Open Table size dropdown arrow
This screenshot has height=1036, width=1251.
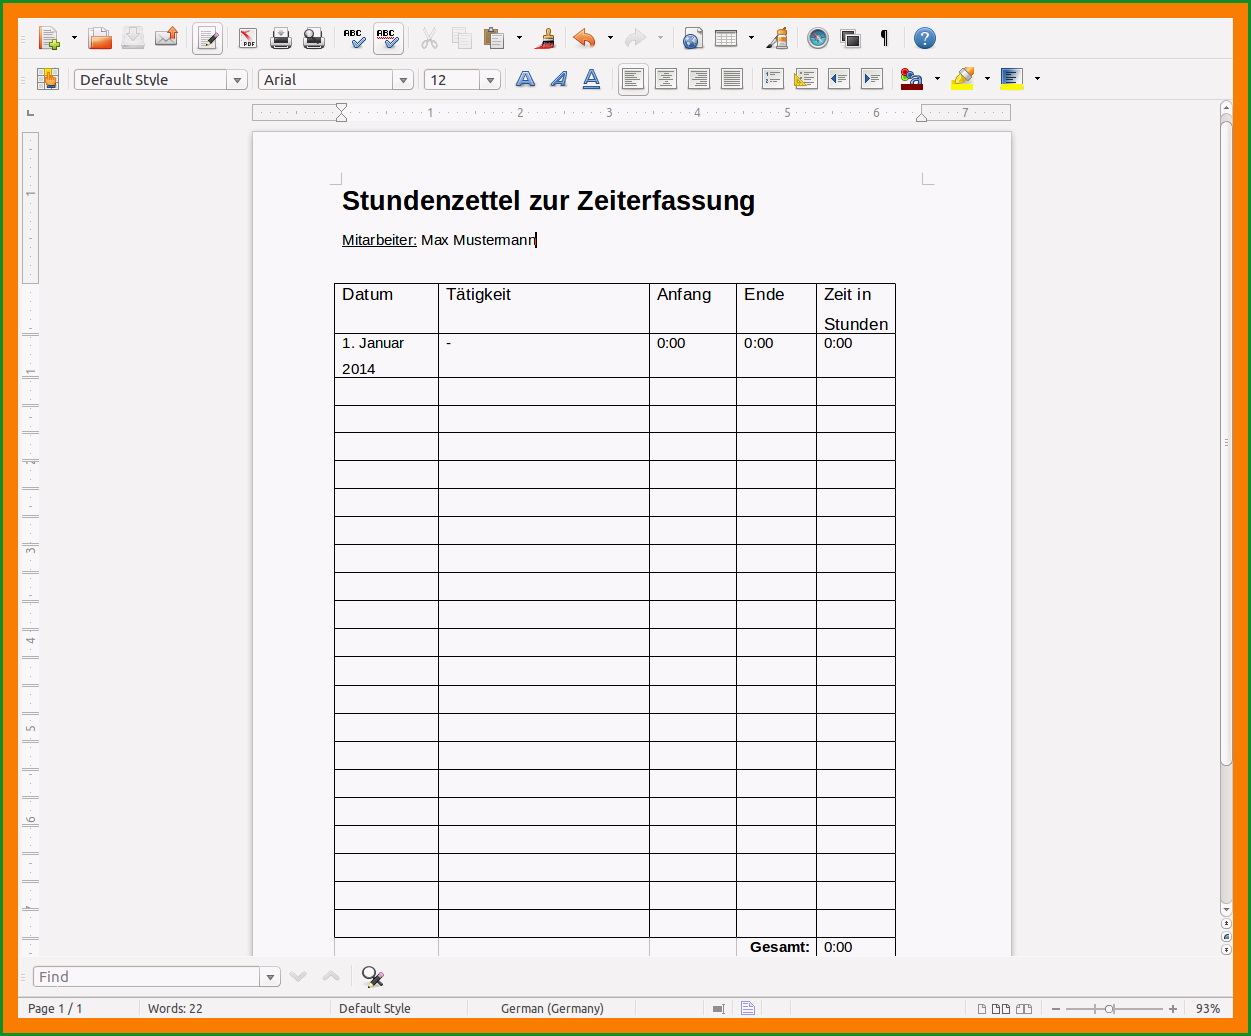click(751, 39)
